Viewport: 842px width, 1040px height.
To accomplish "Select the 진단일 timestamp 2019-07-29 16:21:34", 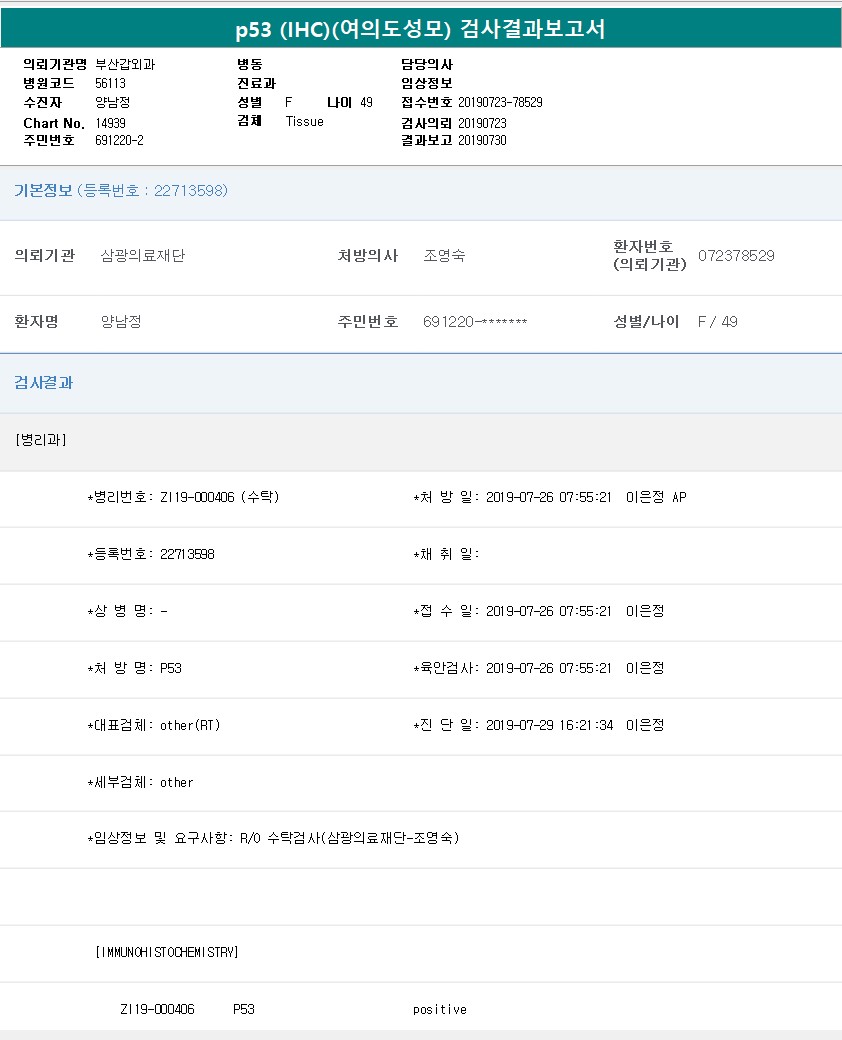I will [x=548, y=725].
